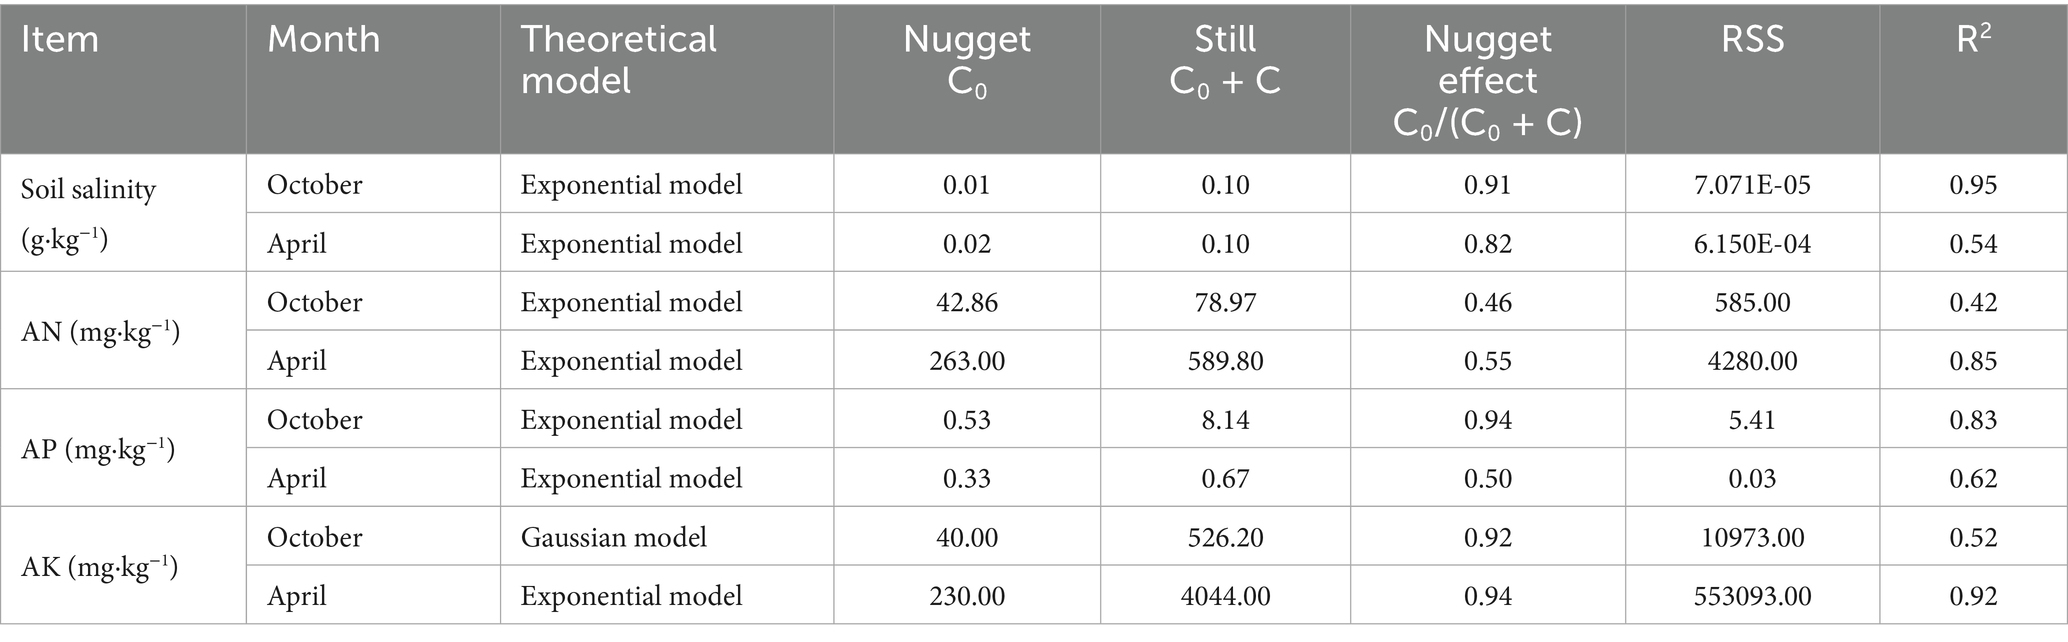
Task: Select the Month column header
Action: pyautogui.click(x=324, y=40)
